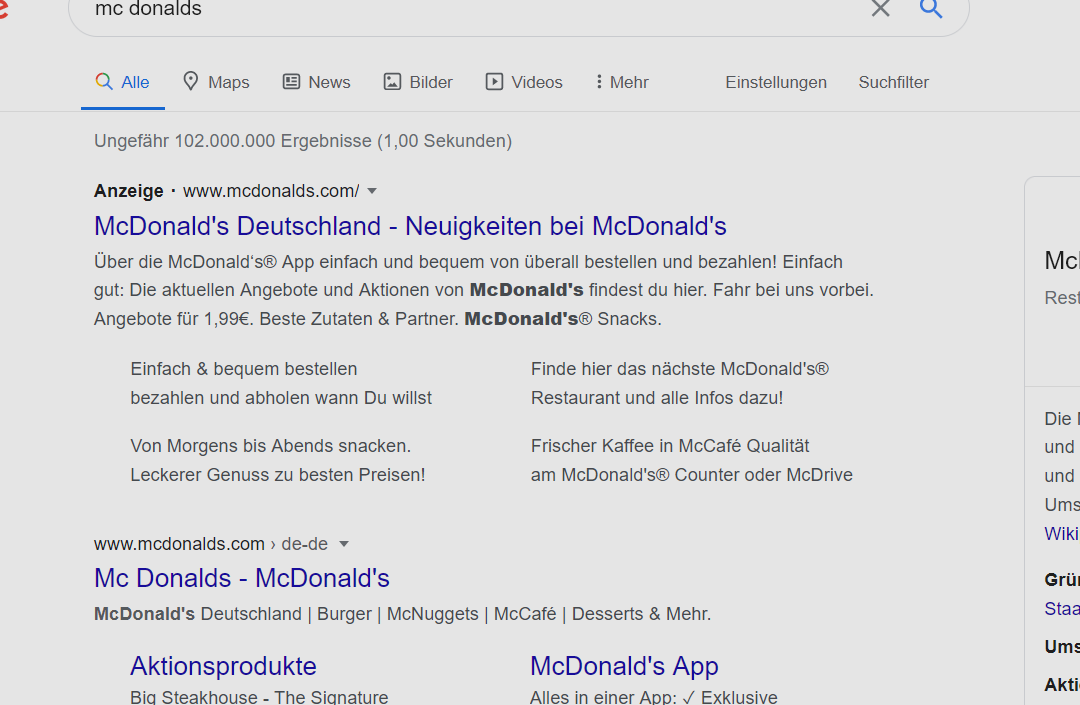
Task: Open the News tab
Action: [x=317, y=82]
